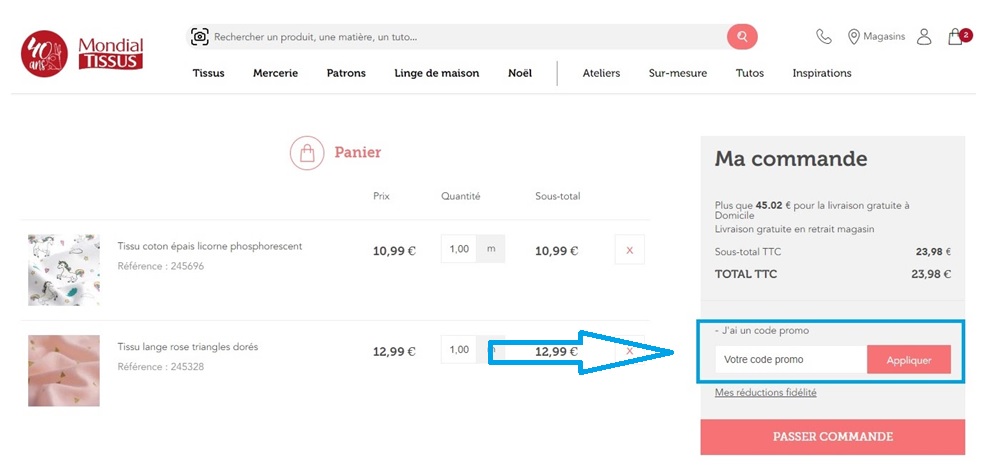Viewport: 989px width, 465px height.
Task: Open Tissu coton épais licorne phosphorescent product
Action: (x=209, y=246)
